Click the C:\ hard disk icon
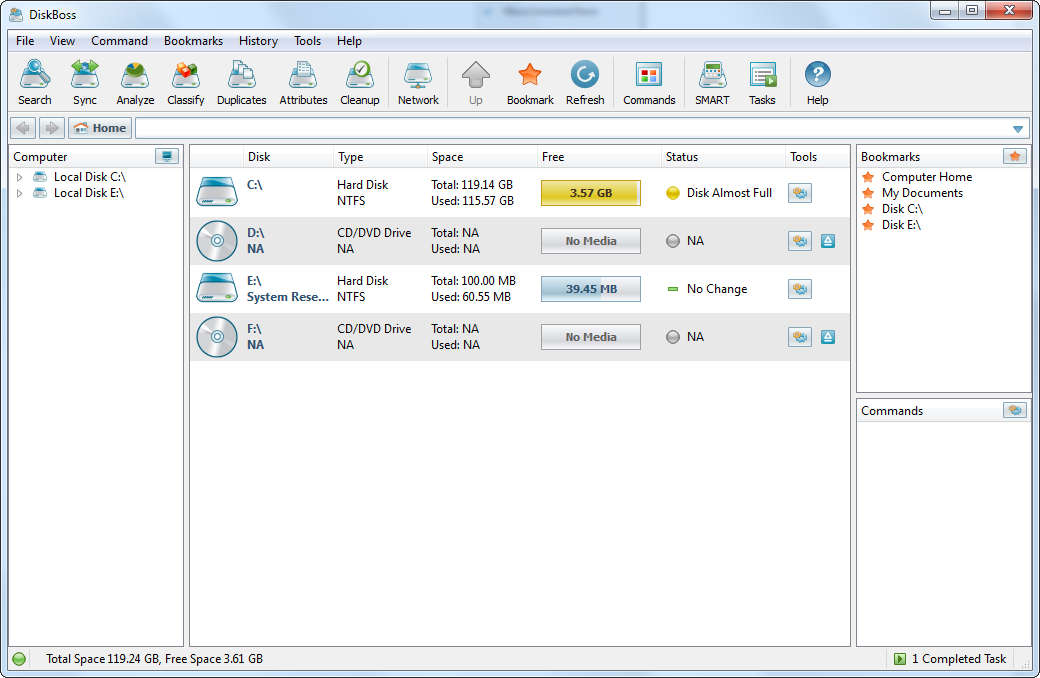 [217, 192]
